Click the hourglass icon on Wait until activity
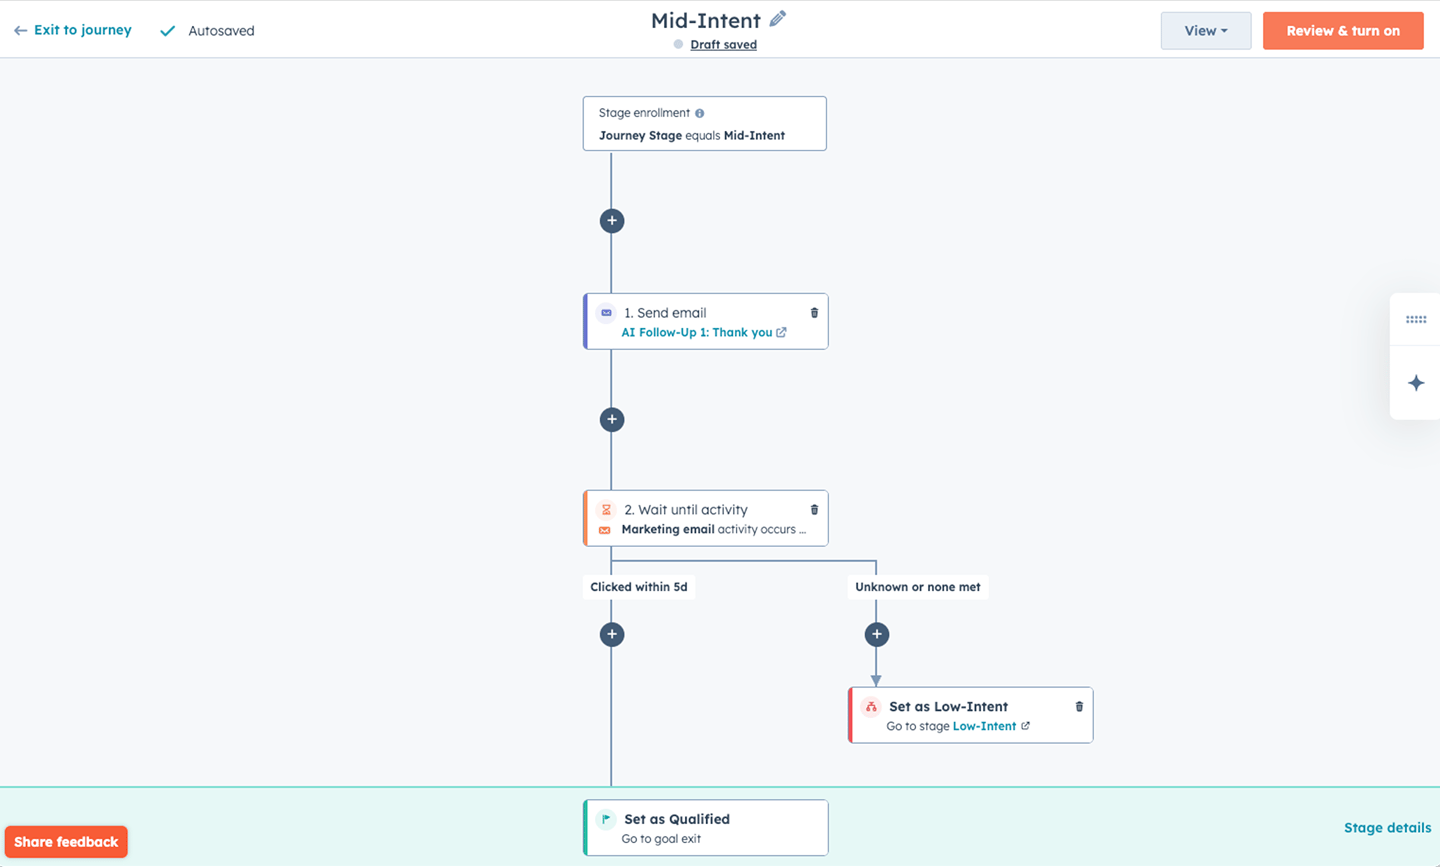The height and width of the screenshot is (867, 1440). pos(606,509)
